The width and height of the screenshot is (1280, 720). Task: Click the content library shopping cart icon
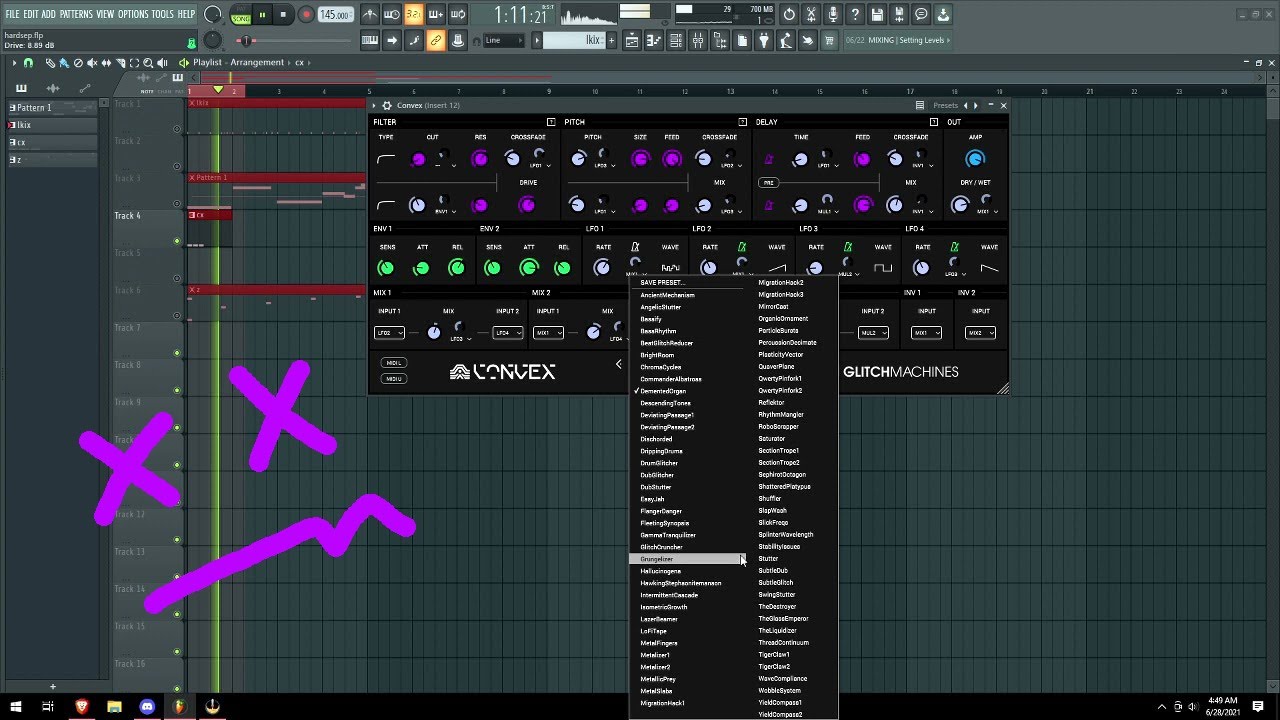coord(829,40)
